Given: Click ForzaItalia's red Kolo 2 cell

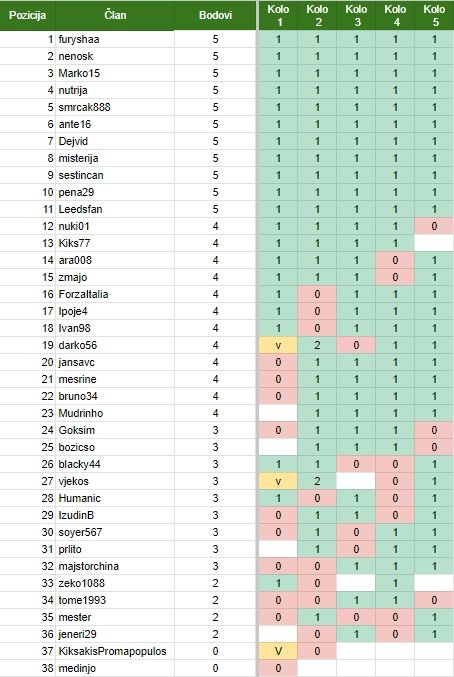Looking at the screenshot, I should pyautogui.click(x=317, y=294).
